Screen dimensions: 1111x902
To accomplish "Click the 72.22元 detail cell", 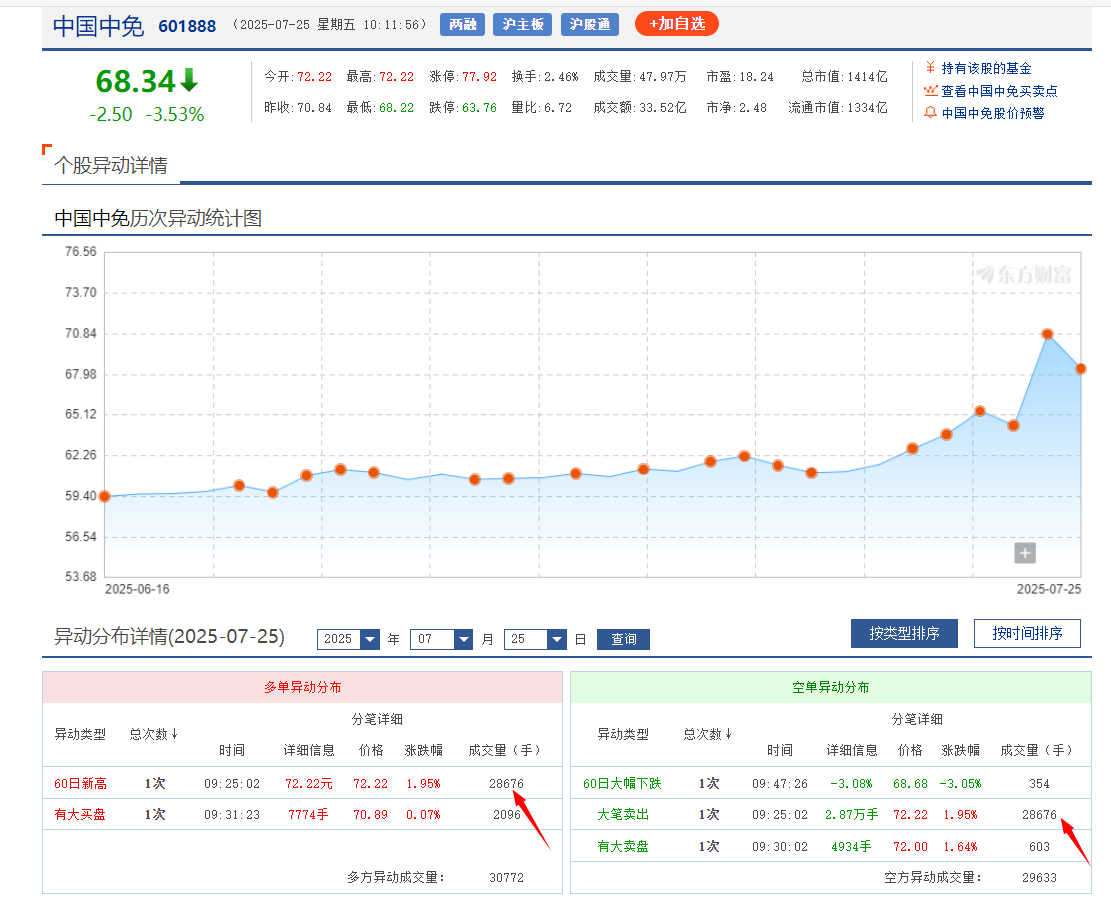I will click(309, 784).
